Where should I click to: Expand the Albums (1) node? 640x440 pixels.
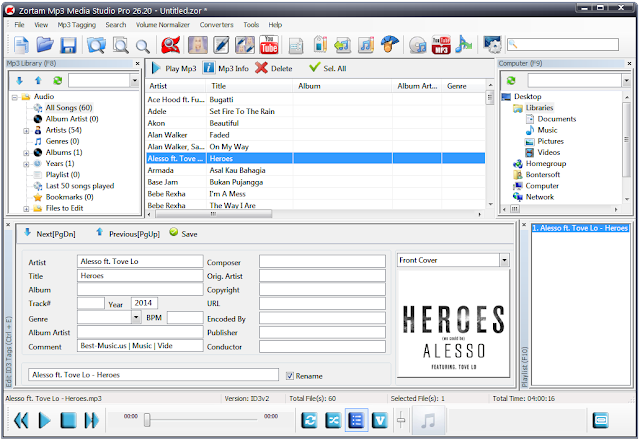[26, 153]
